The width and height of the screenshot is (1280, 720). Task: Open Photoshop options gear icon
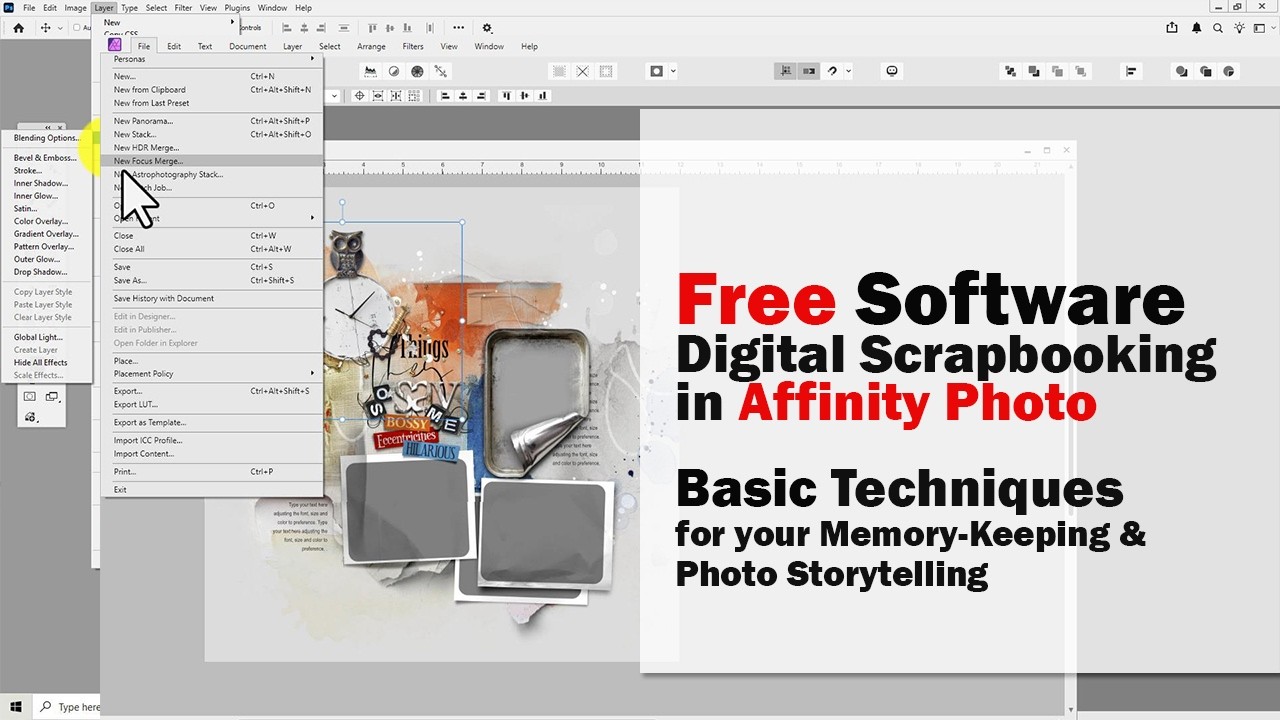487,28
